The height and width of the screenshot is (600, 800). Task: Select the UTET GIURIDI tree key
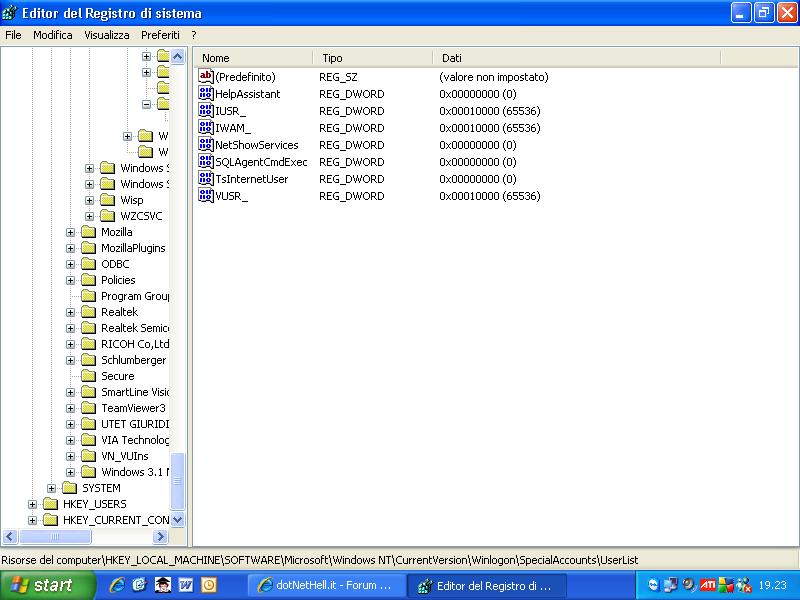(x=135, y=424)
